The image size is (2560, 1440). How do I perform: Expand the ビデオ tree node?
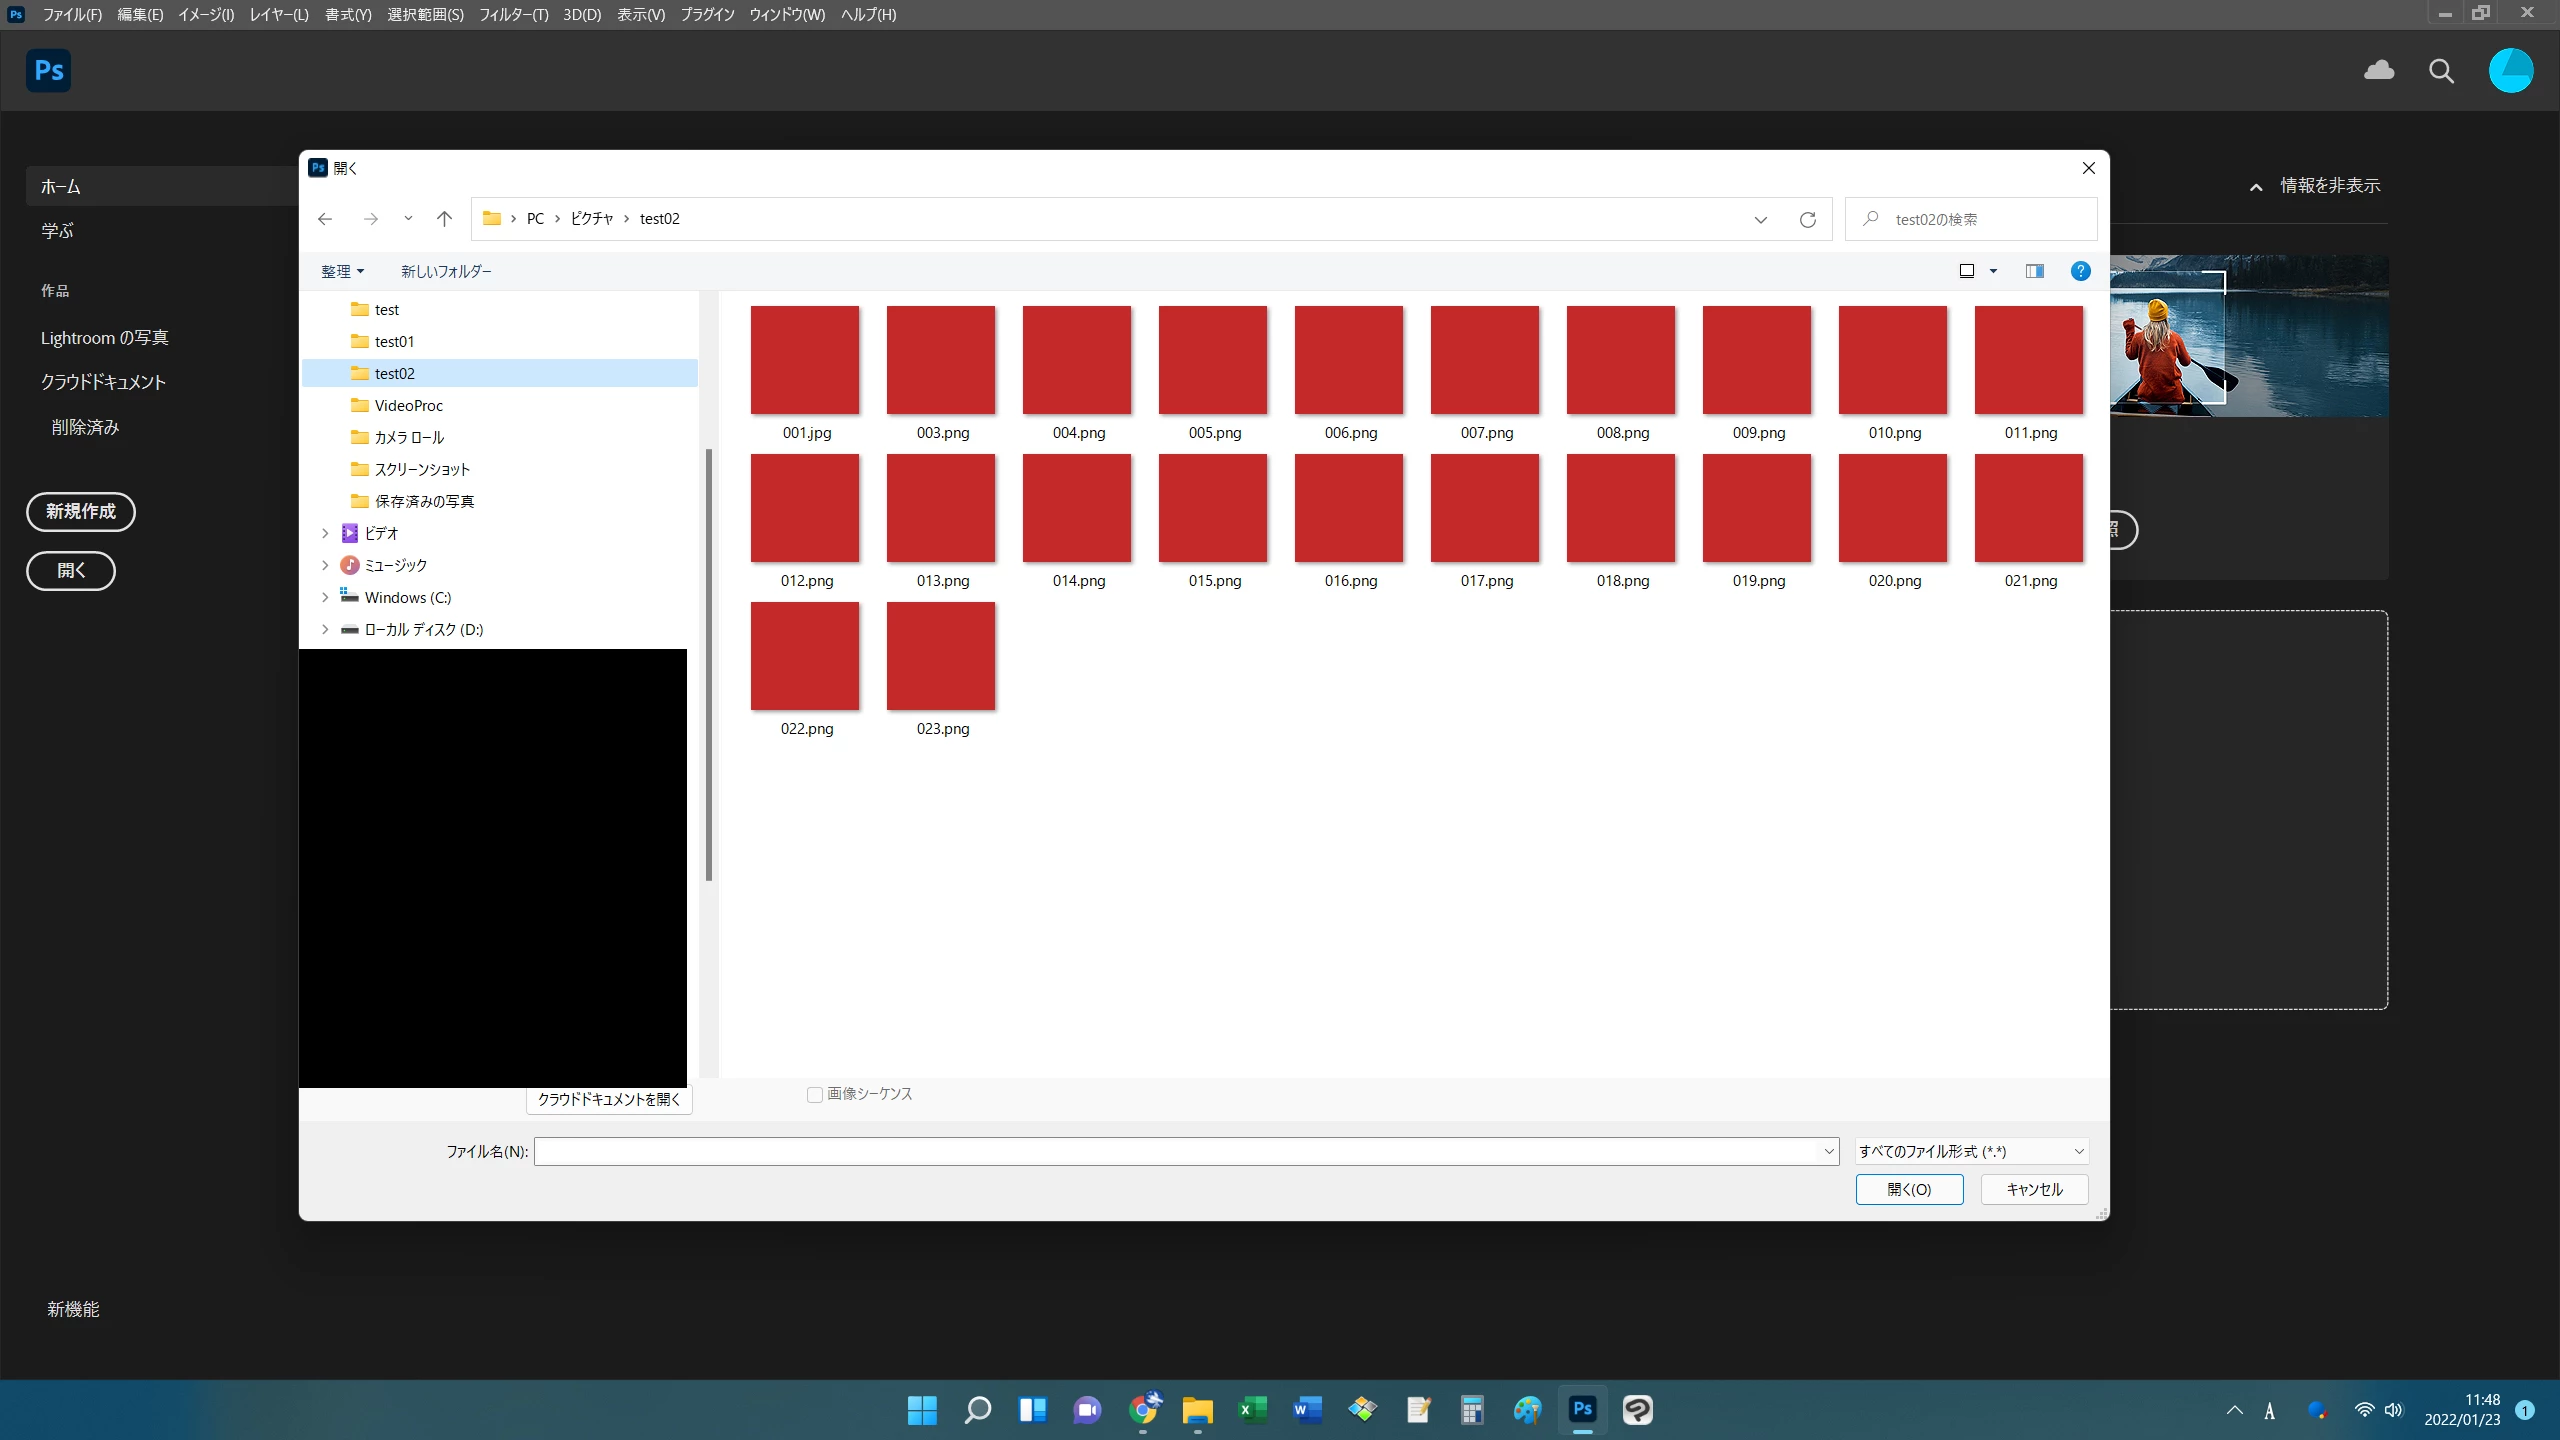click(x=325, y=534)
